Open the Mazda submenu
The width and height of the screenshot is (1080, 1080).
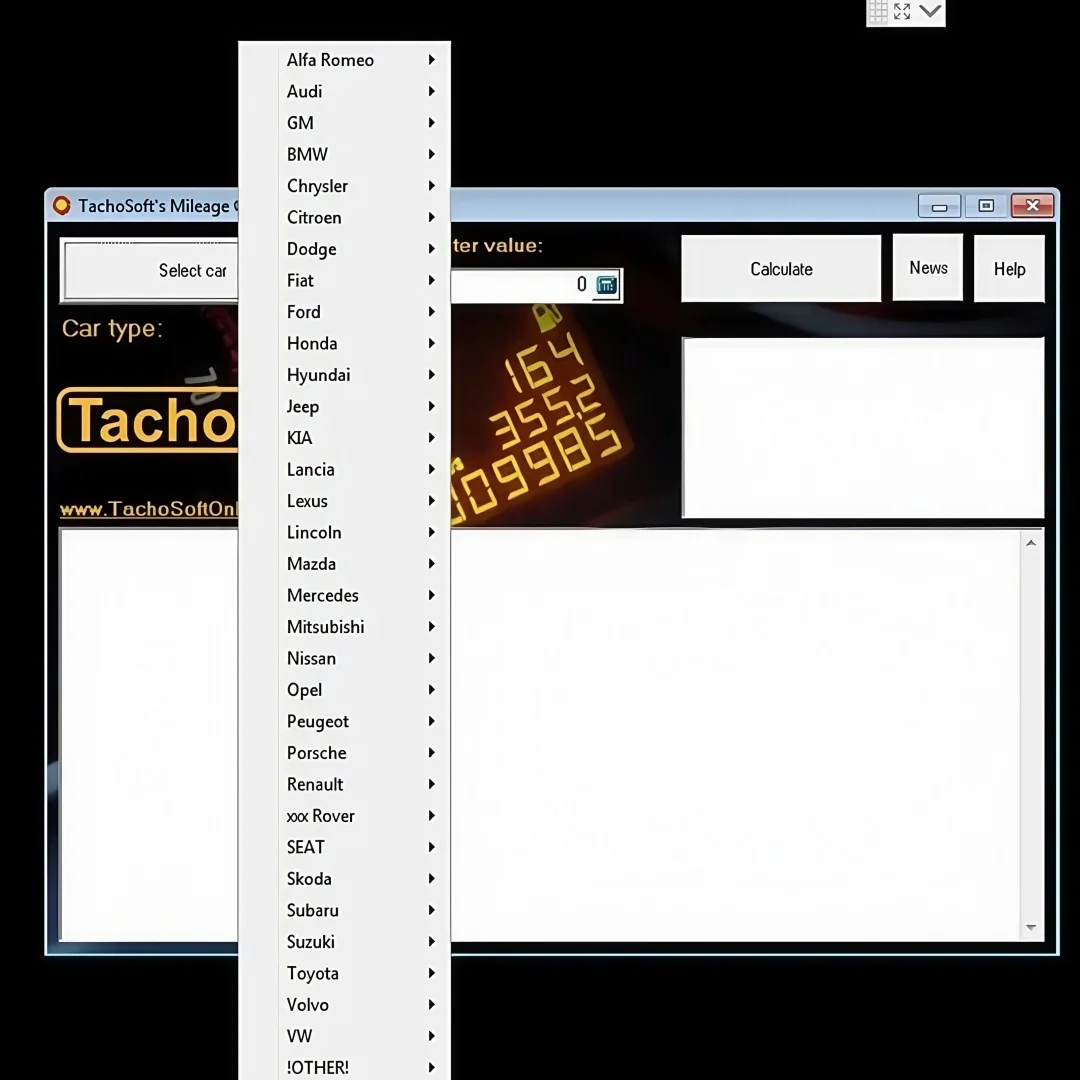344,564
